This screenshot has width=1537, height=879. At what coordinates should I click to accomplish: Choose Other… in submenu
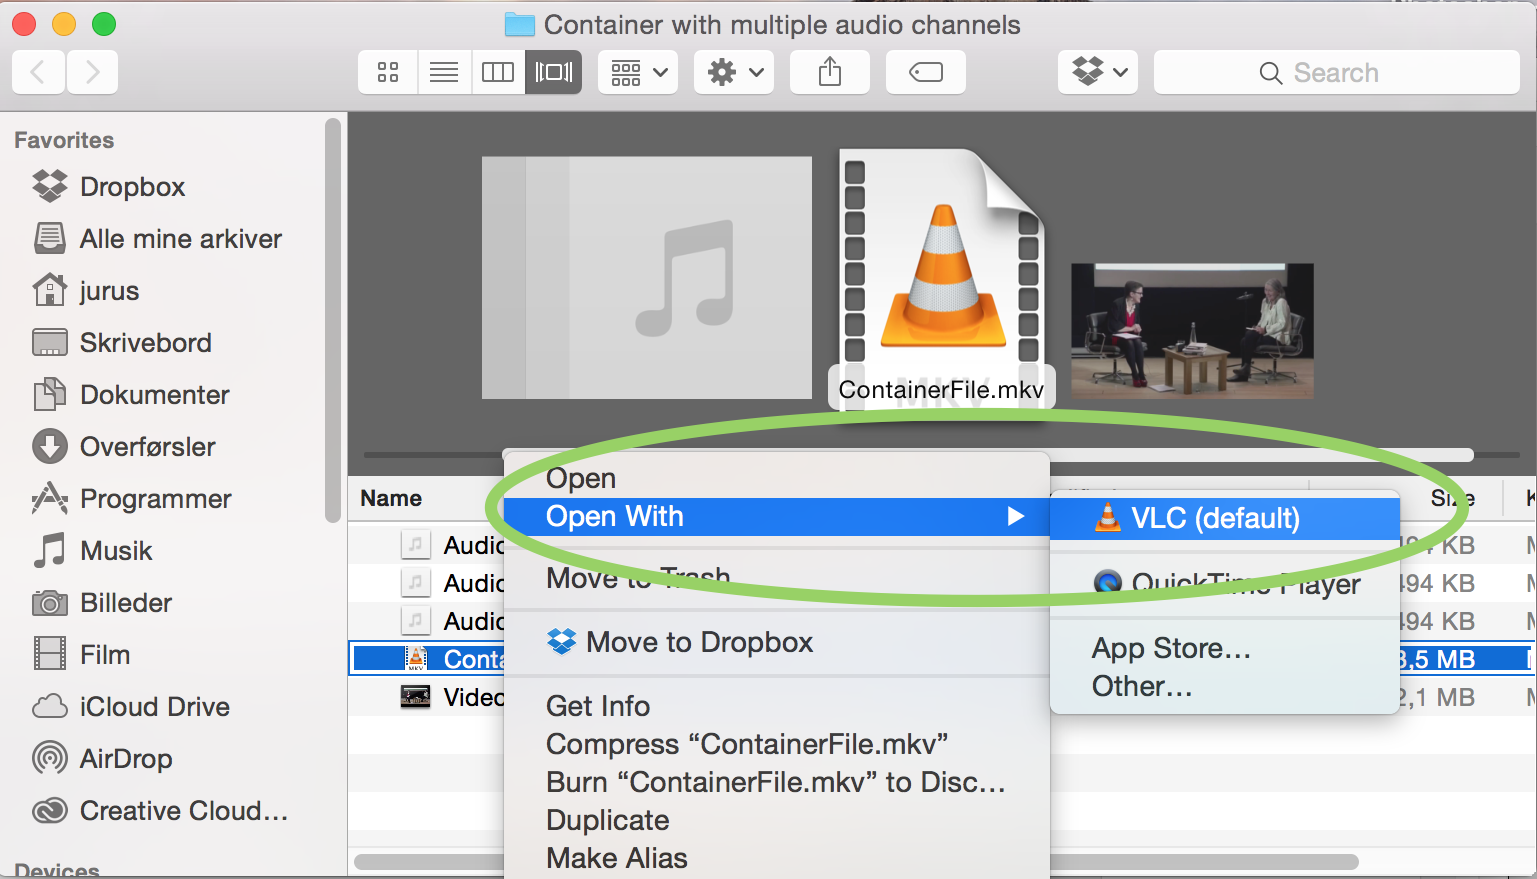pos(1224,686)
